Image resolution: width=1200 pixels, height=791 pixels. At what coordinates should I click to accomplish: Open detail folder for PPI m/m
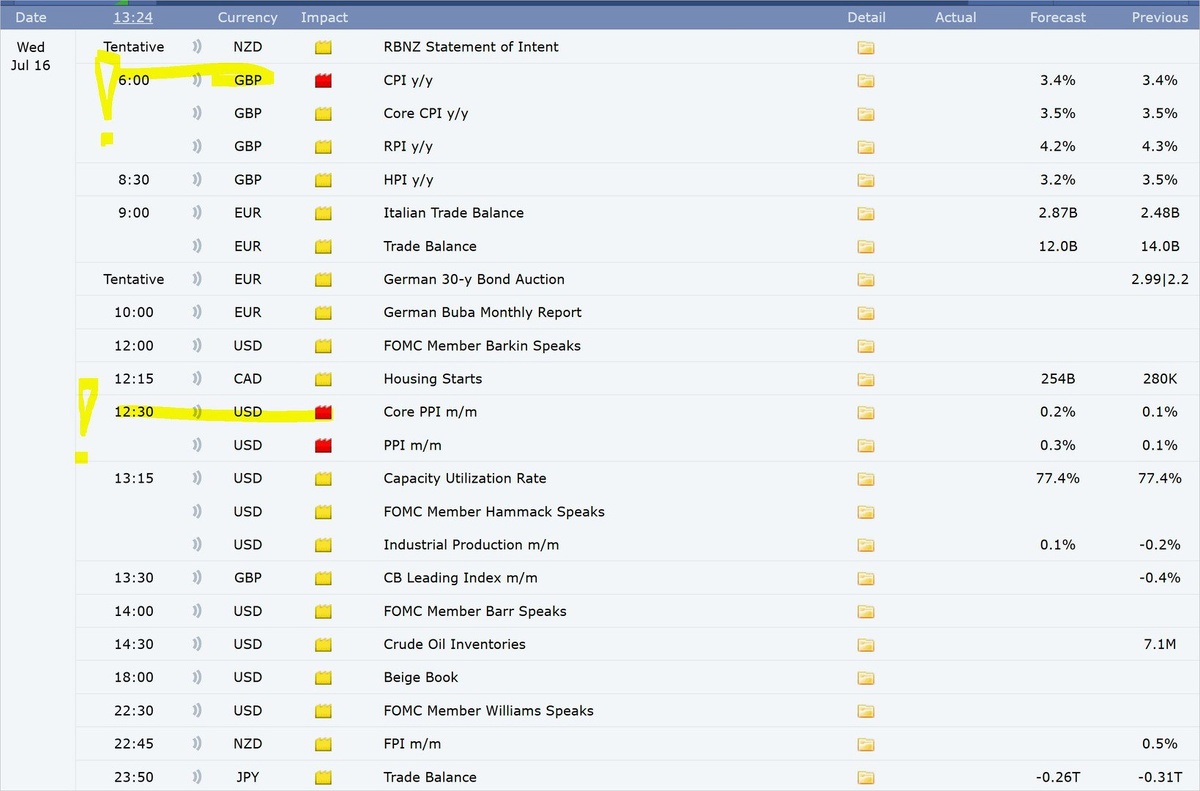pos(866,445)
